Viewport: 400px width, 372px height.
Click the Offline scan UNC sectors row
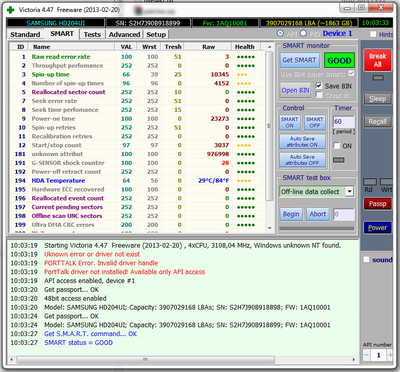[x=137, y=216]
